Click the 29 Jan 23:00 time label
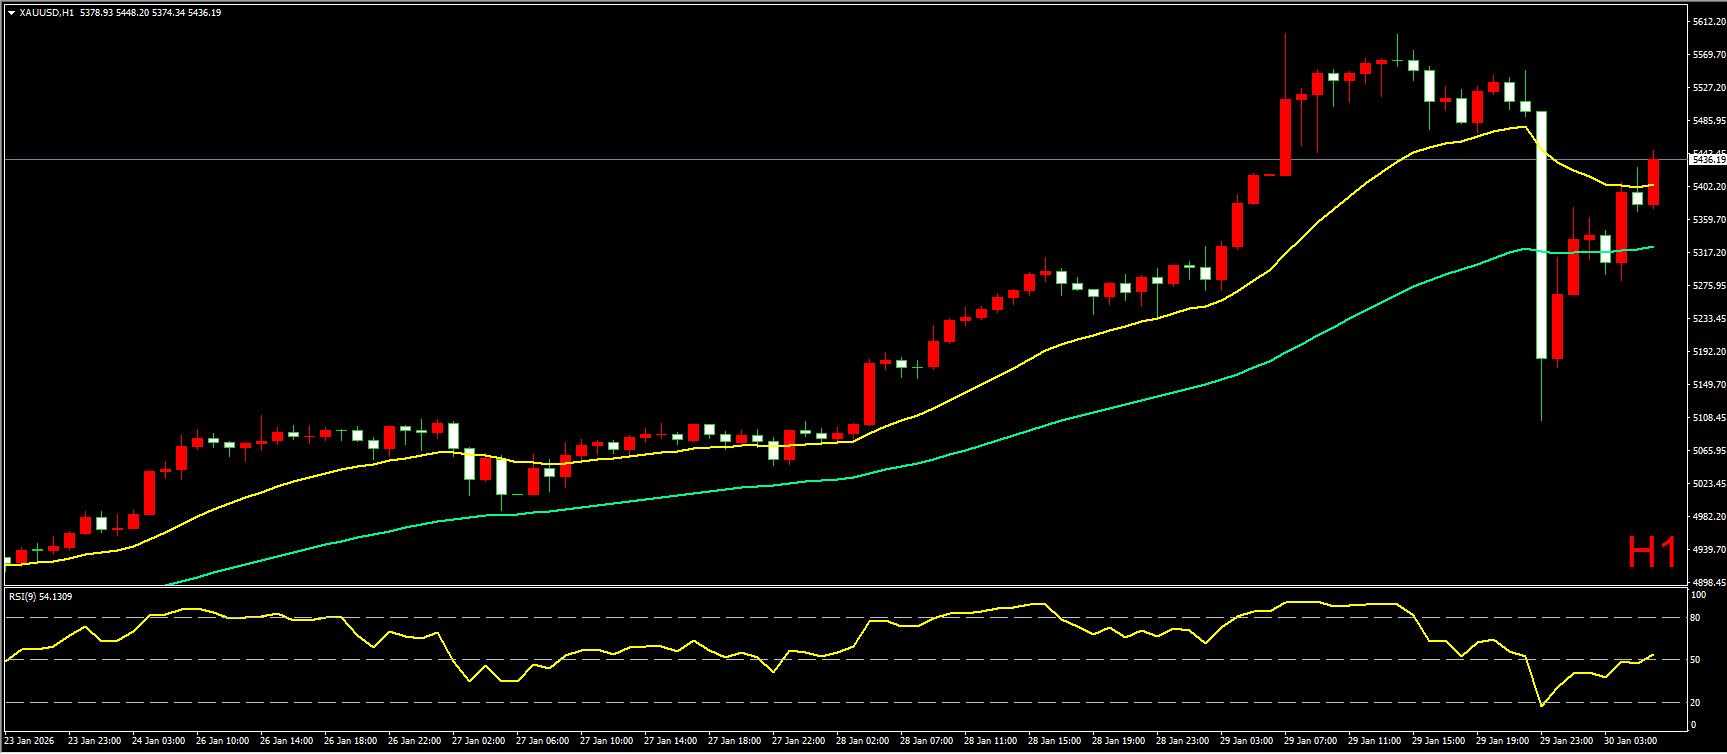The image size is (1727, 754). [1565, 741]
